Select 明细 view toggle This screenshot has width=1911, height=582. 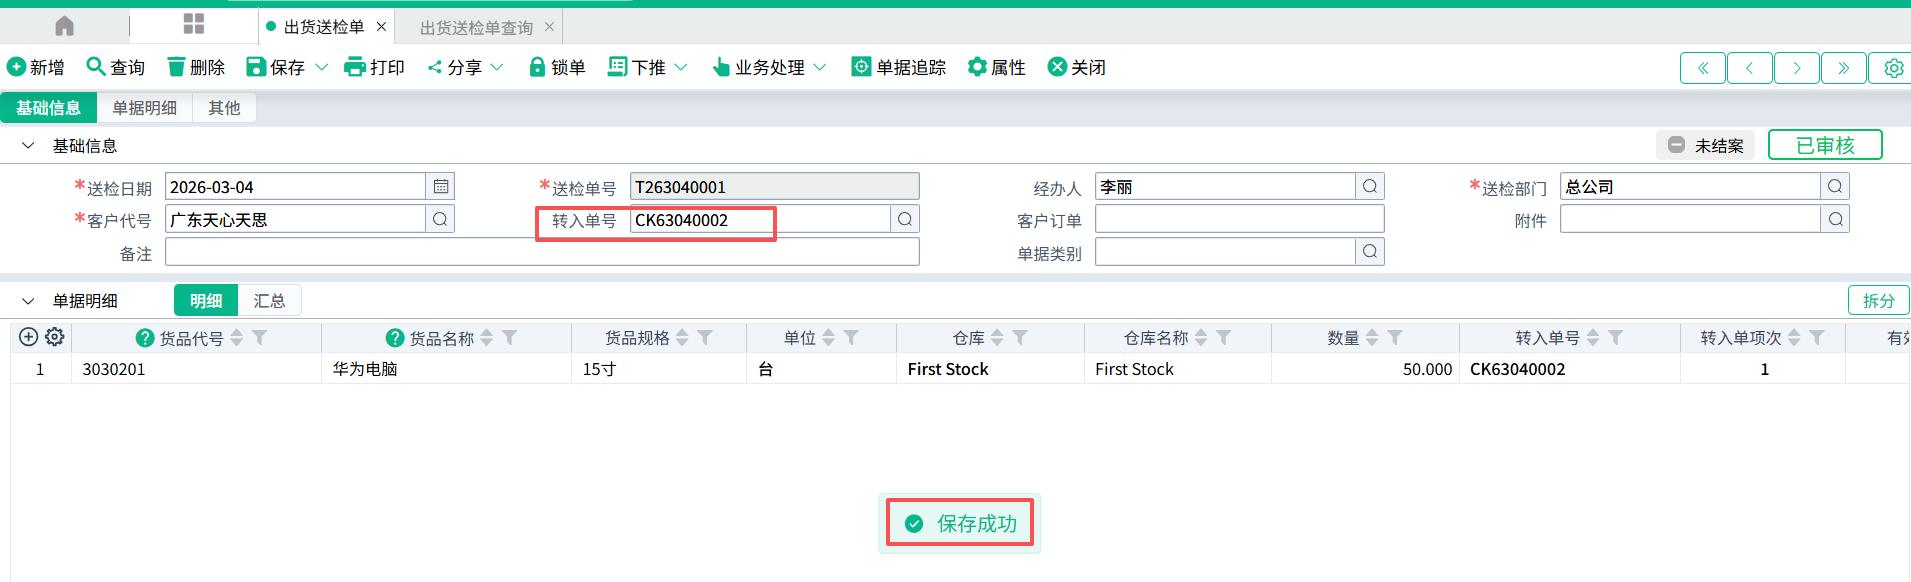point(206,301)
